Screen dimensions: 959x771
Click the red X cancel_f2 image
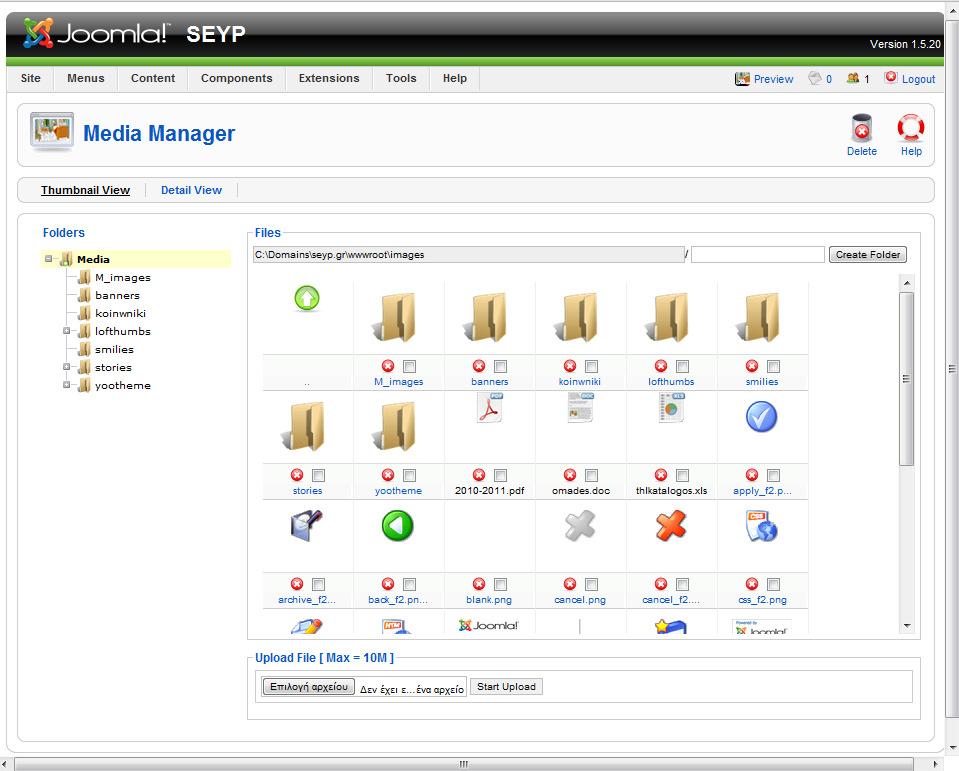[x=671, y=526]
